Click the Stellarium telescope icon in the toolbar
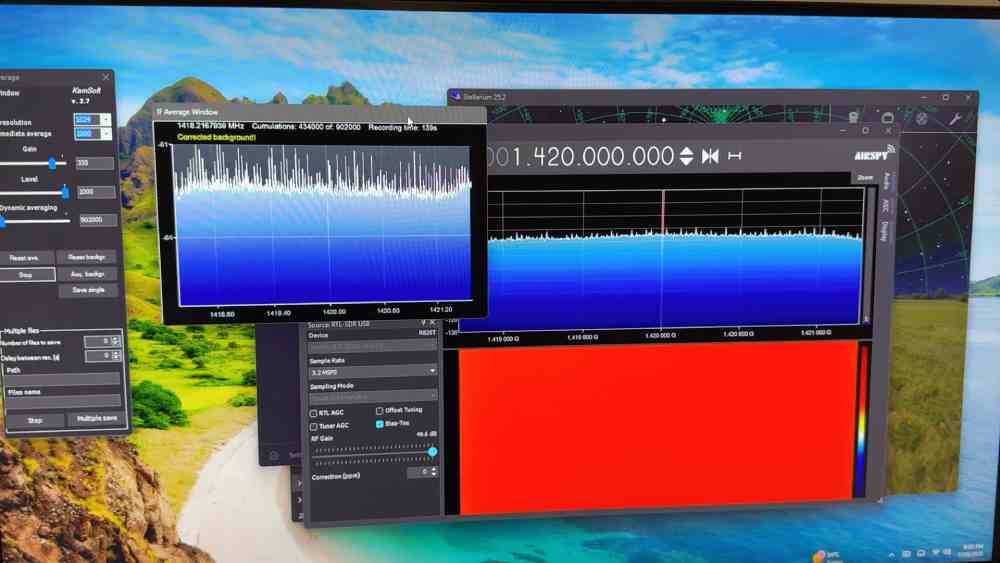 click(x=853, y=118)
